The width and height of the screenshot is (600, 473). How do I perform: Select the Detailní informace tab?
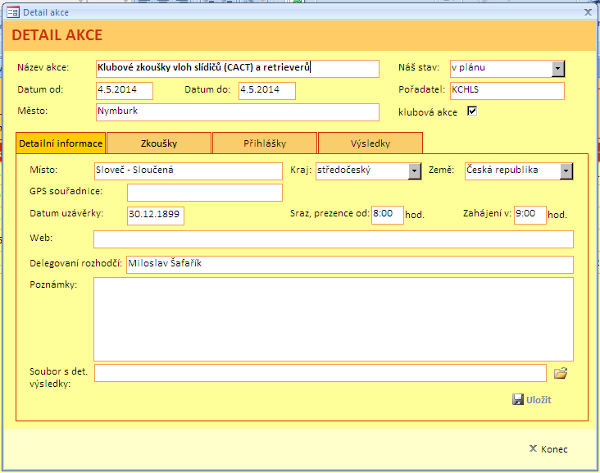pos(61,144)
